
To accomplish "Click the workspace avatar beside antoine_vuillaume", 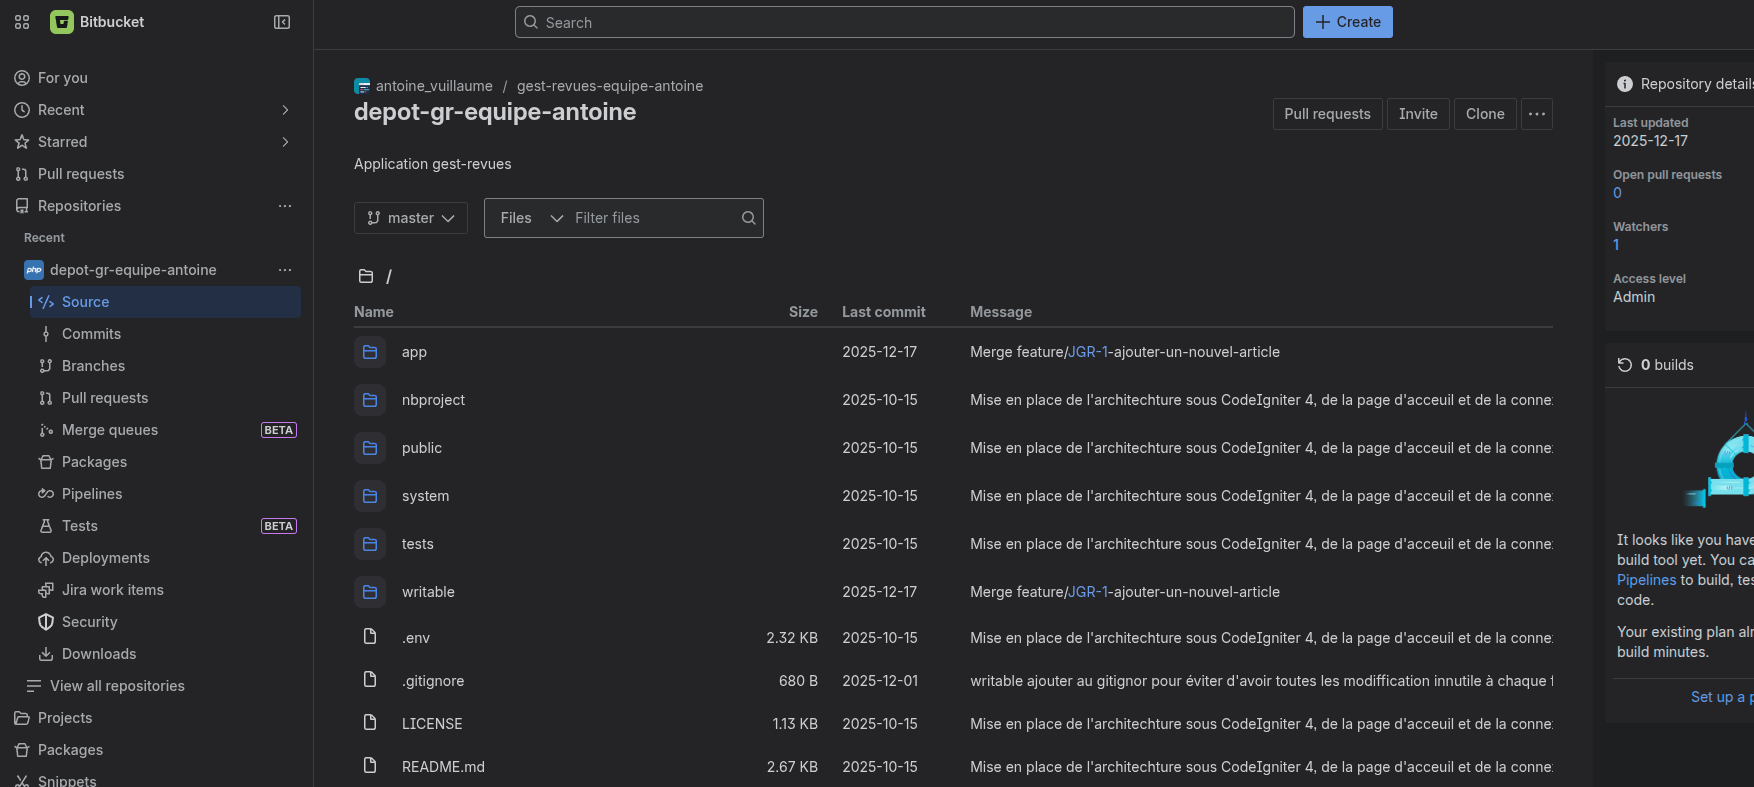I will click(362, 86).
